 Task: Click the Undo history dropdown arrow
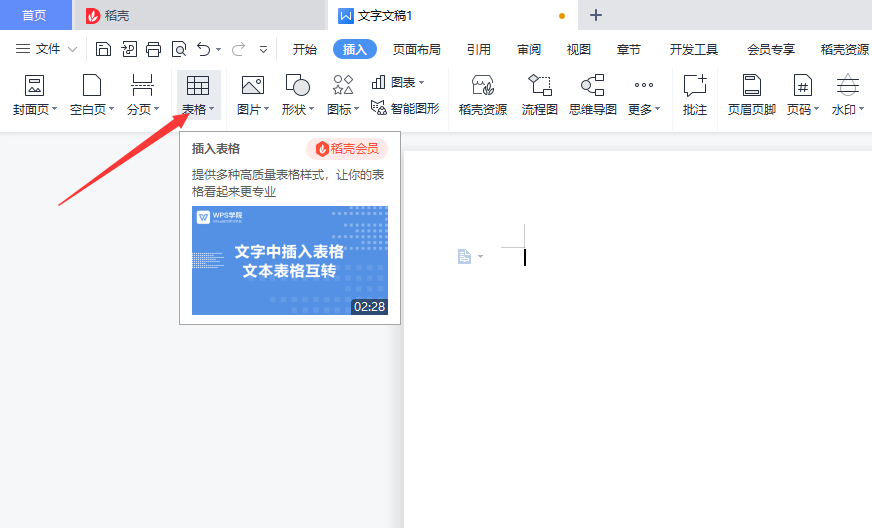coord(219,50)
